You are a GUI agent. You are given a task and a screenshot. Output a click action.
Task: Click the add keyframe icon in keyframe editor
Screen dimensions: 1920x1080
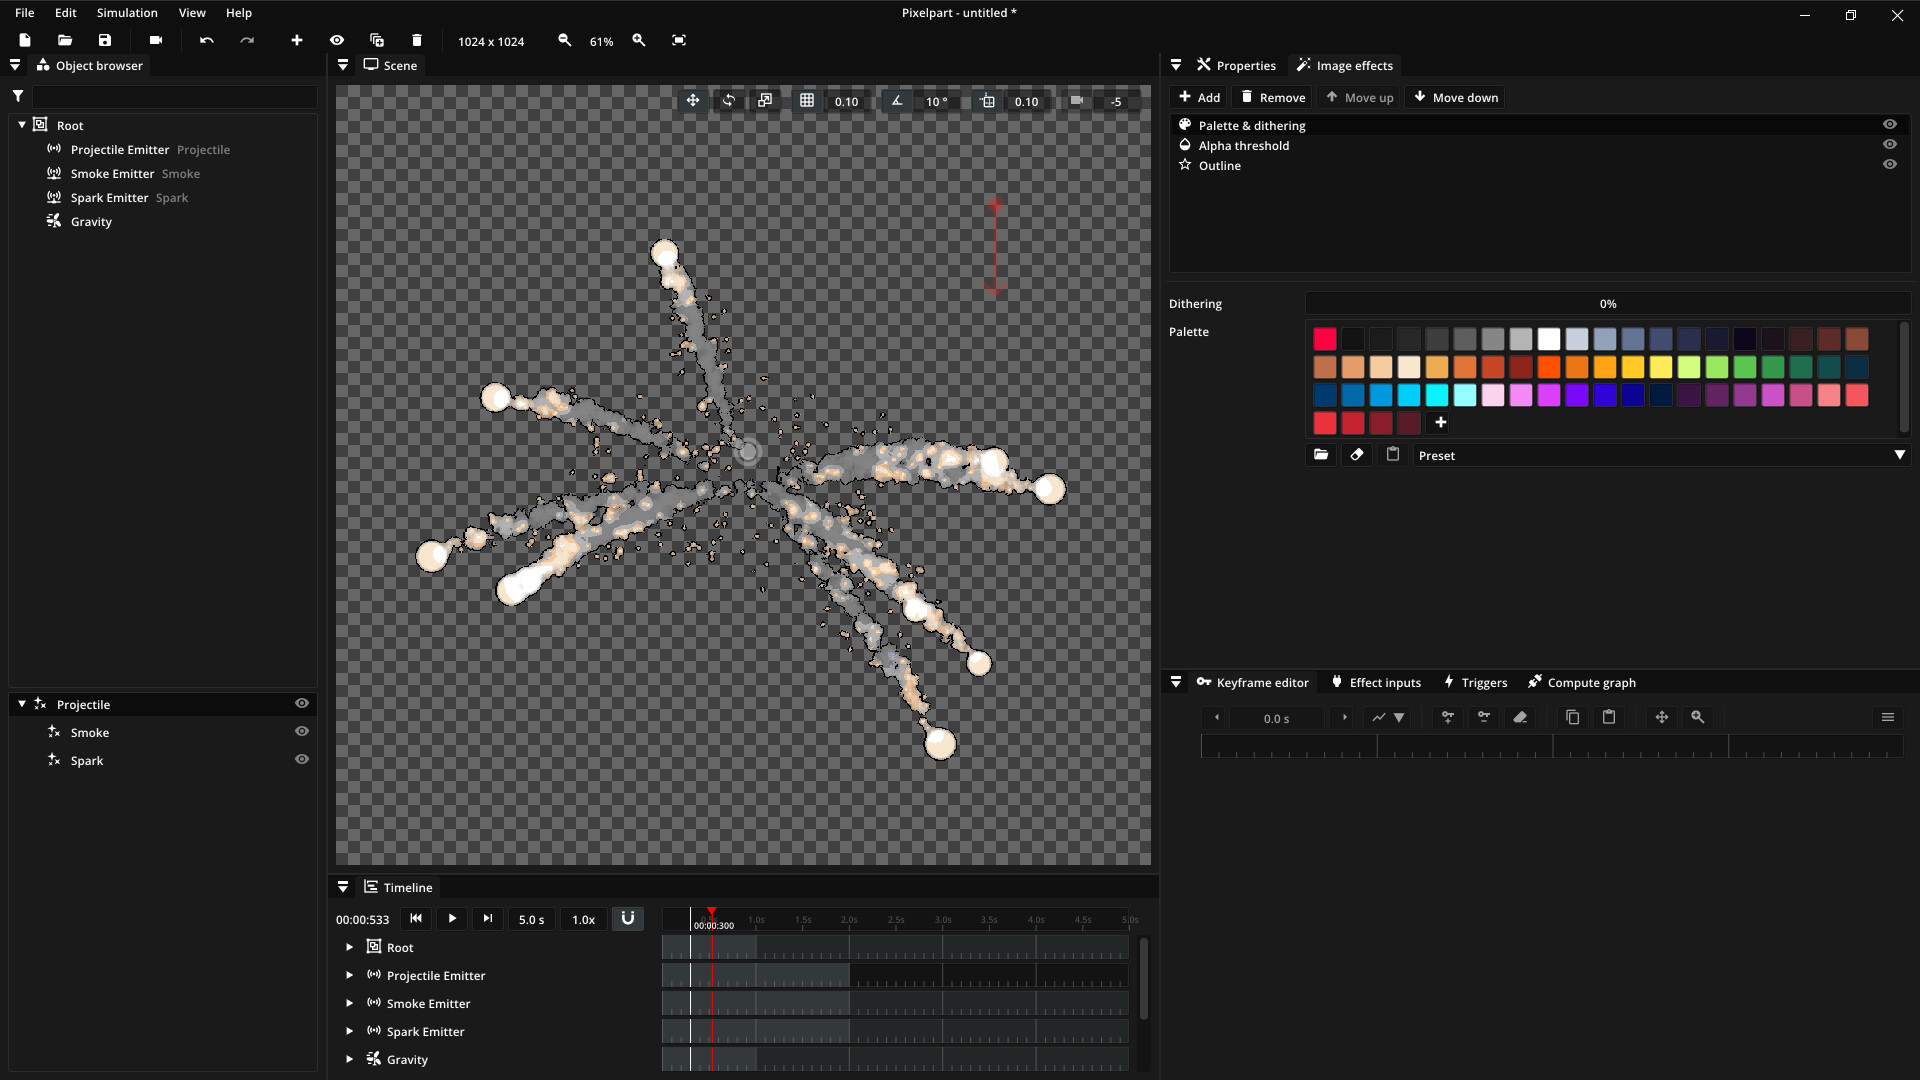(1447, 717)
